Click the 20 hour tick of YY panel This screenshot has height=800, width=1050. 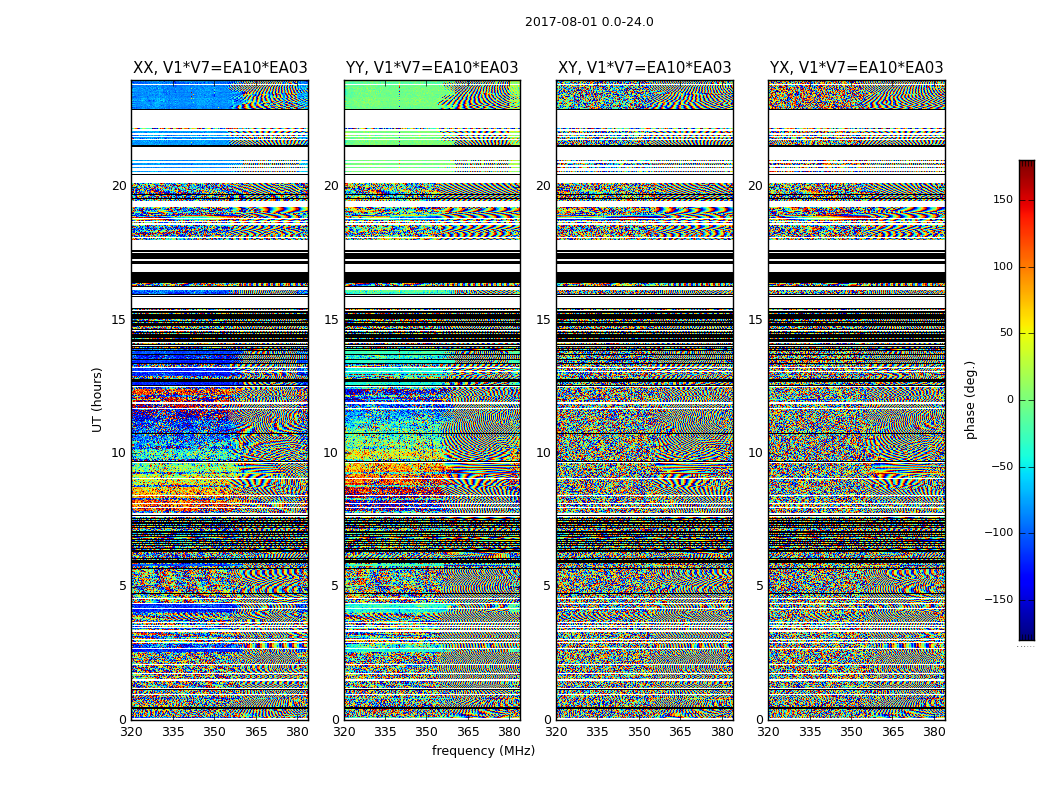pyautogui.click(x=331, y=186)
